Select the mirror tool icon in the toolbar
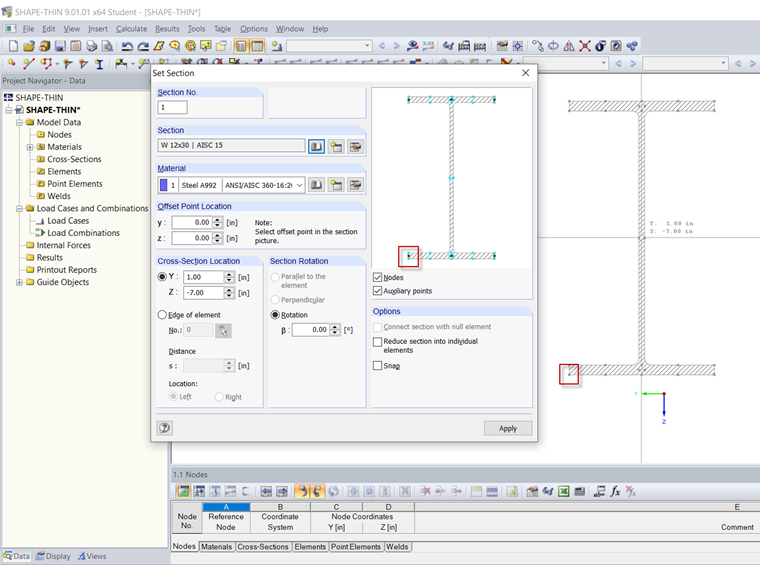The width and height of the screenshot is (760, 570). (569, 46)
